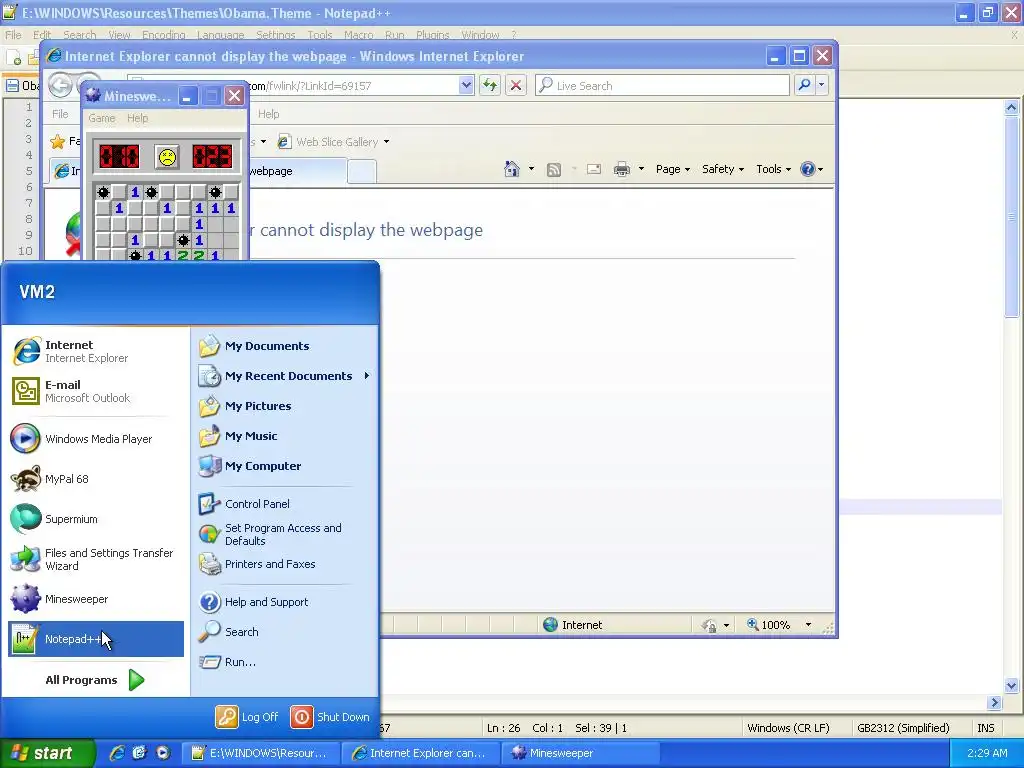Screen dimensions: 1024x768
Task: Open Web Slice Gallery dropdown
Action: pyautogui.click(x=387, y=142)
